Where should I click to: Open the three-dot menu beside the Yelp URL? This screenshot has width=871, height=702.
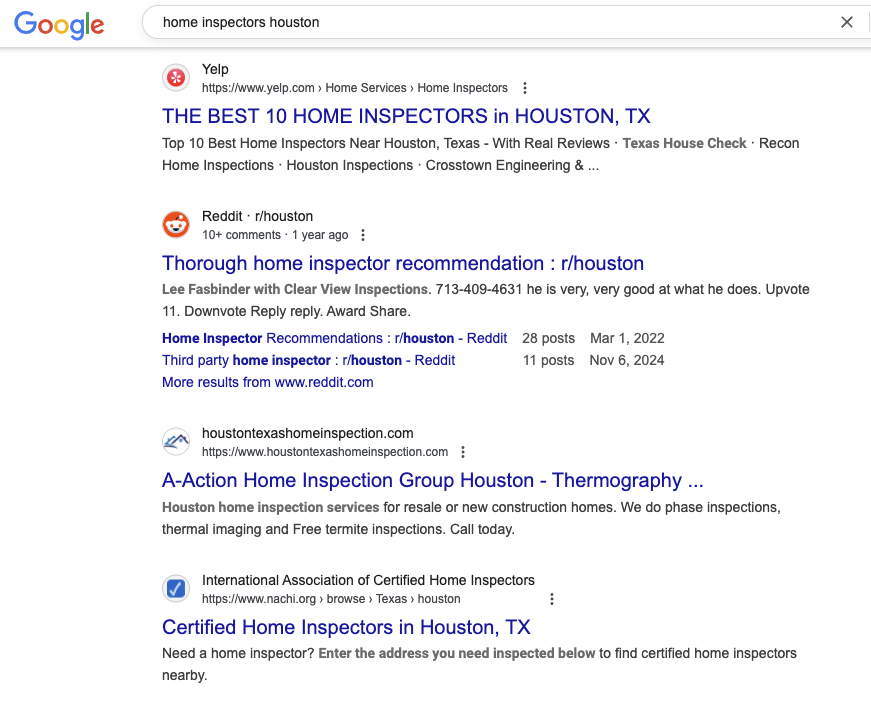point(524,88)
